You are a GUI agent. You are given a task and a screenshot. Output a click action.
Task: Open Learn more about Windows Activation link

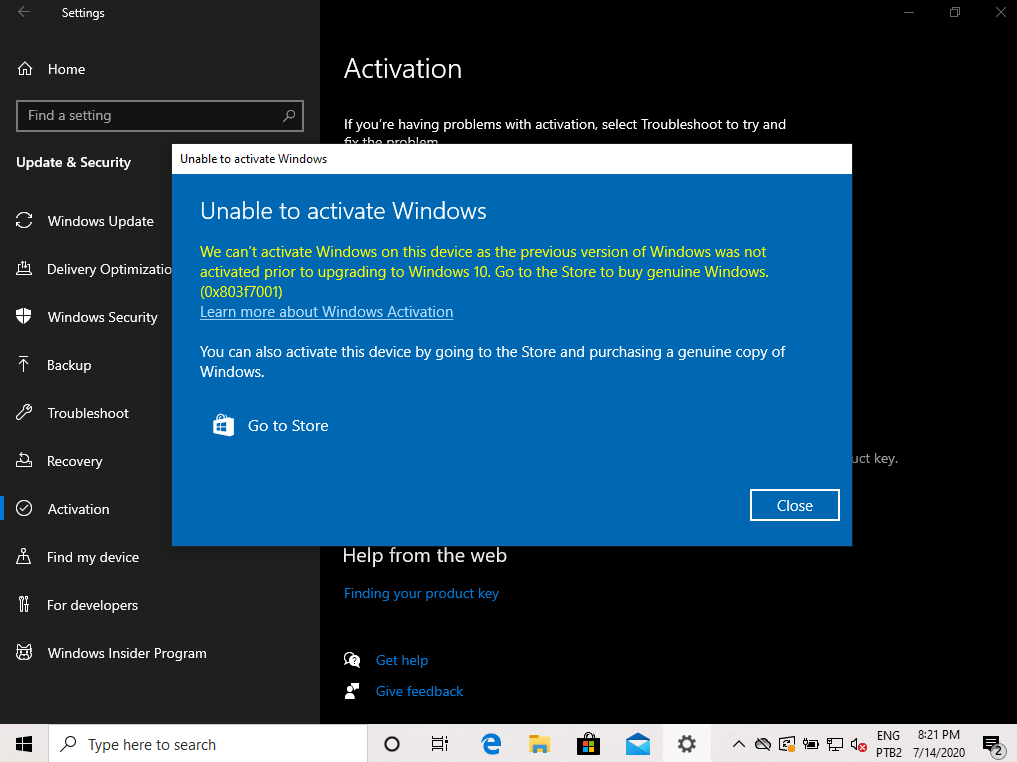point(326,312)
